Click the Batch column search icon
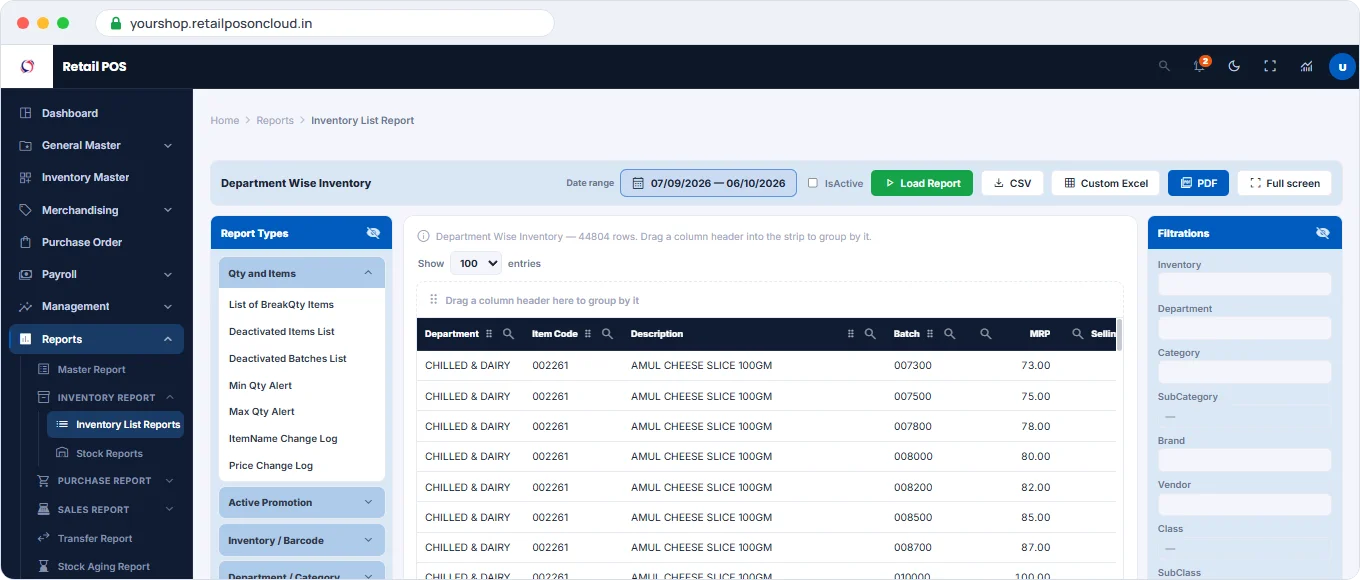The height and width of the screenshot is (580, 1360). tap(950, 334)
